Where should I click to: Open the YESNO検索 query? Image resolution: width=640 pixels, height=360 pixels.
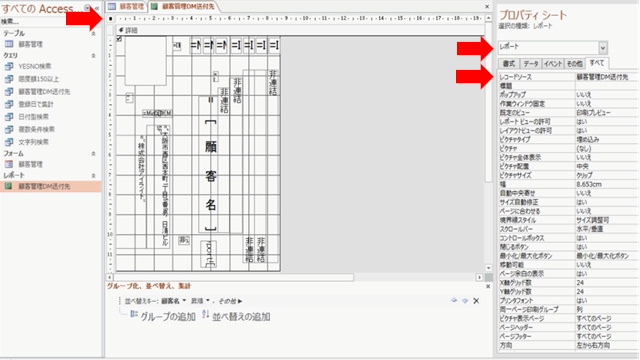coord(35,66)
